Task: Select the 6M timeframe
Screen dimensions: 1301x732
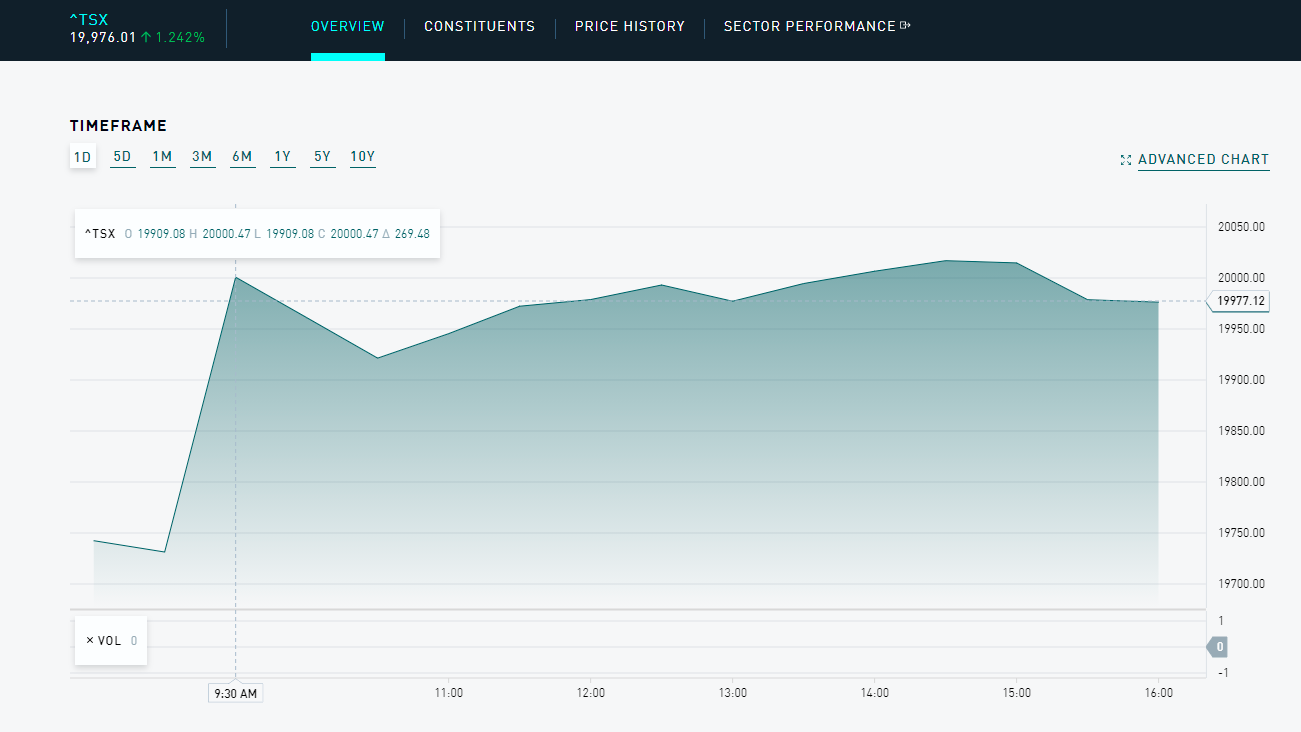Action: pos(242,157)
